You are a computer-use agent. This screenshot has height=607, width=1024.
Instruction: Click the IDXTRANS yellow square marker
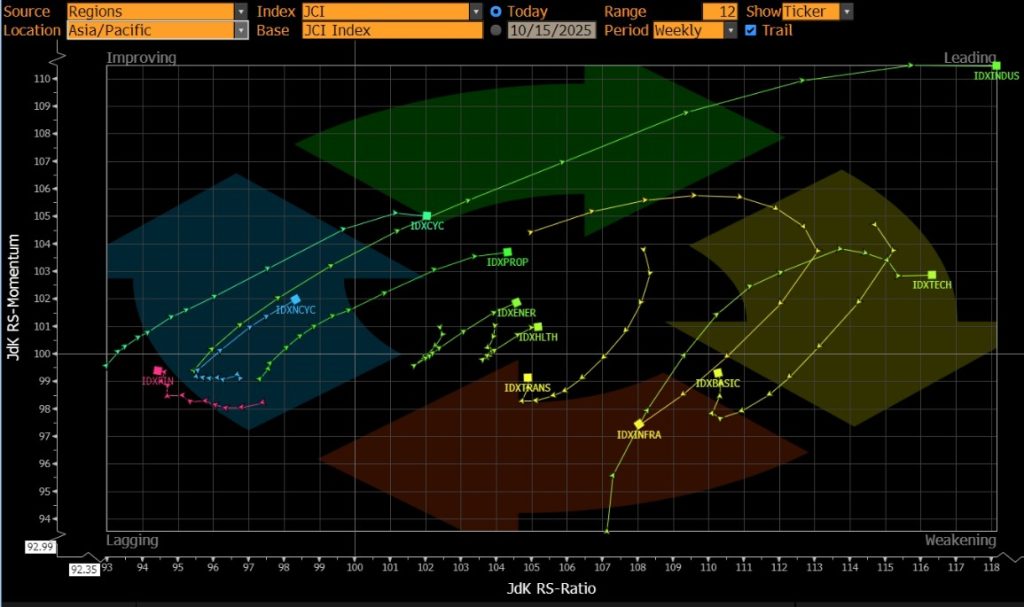(x=528, y=377)
